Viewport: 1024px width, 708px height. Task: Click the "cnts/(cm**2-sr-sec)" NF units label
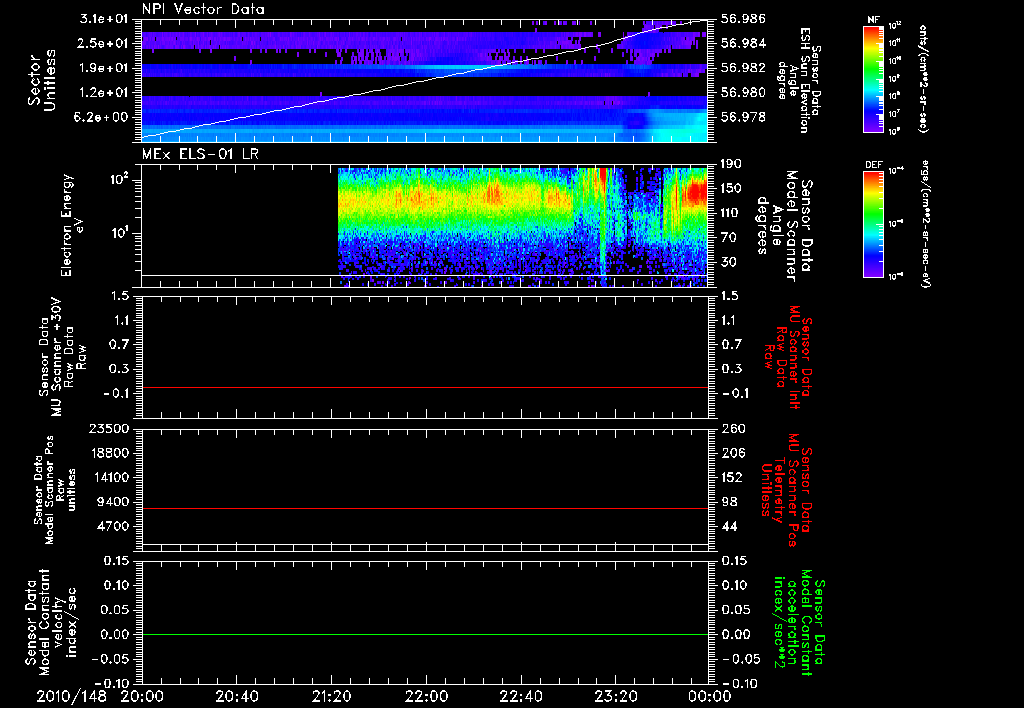pyautogui.click(x=923, y=79)
